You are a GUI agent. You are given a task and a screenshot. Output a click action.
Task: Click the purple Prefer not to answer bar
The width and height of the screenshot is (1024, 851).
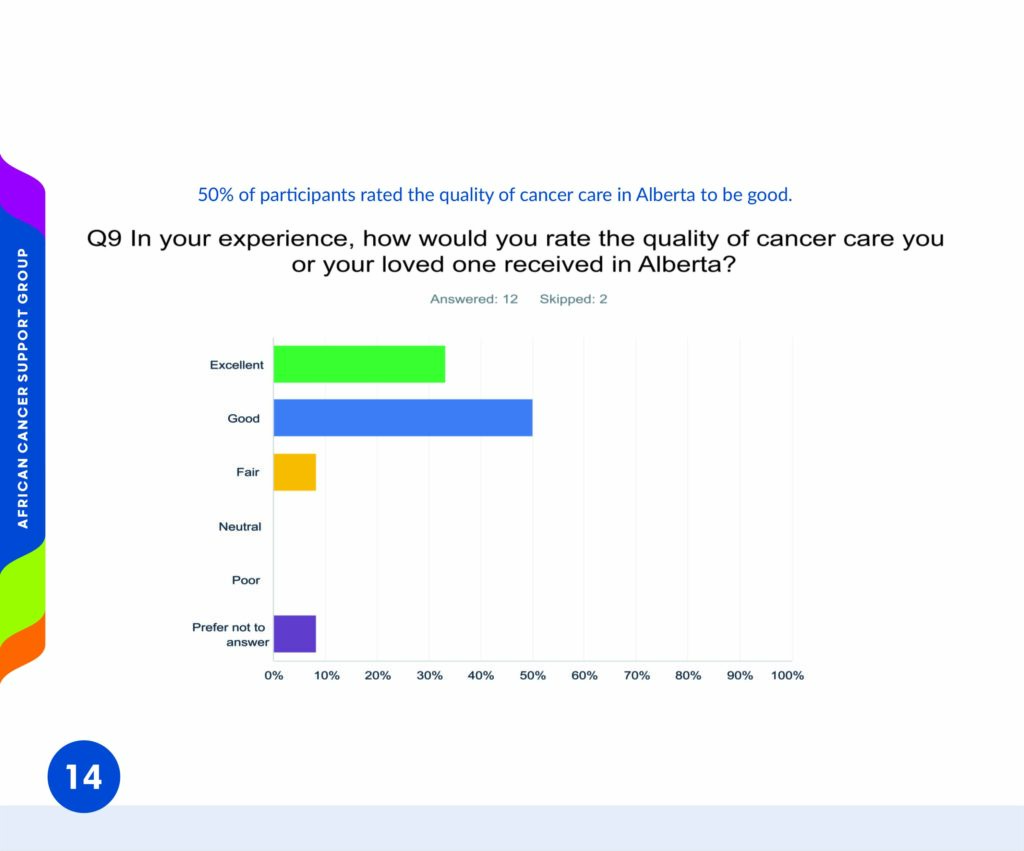tap(295, 634)
